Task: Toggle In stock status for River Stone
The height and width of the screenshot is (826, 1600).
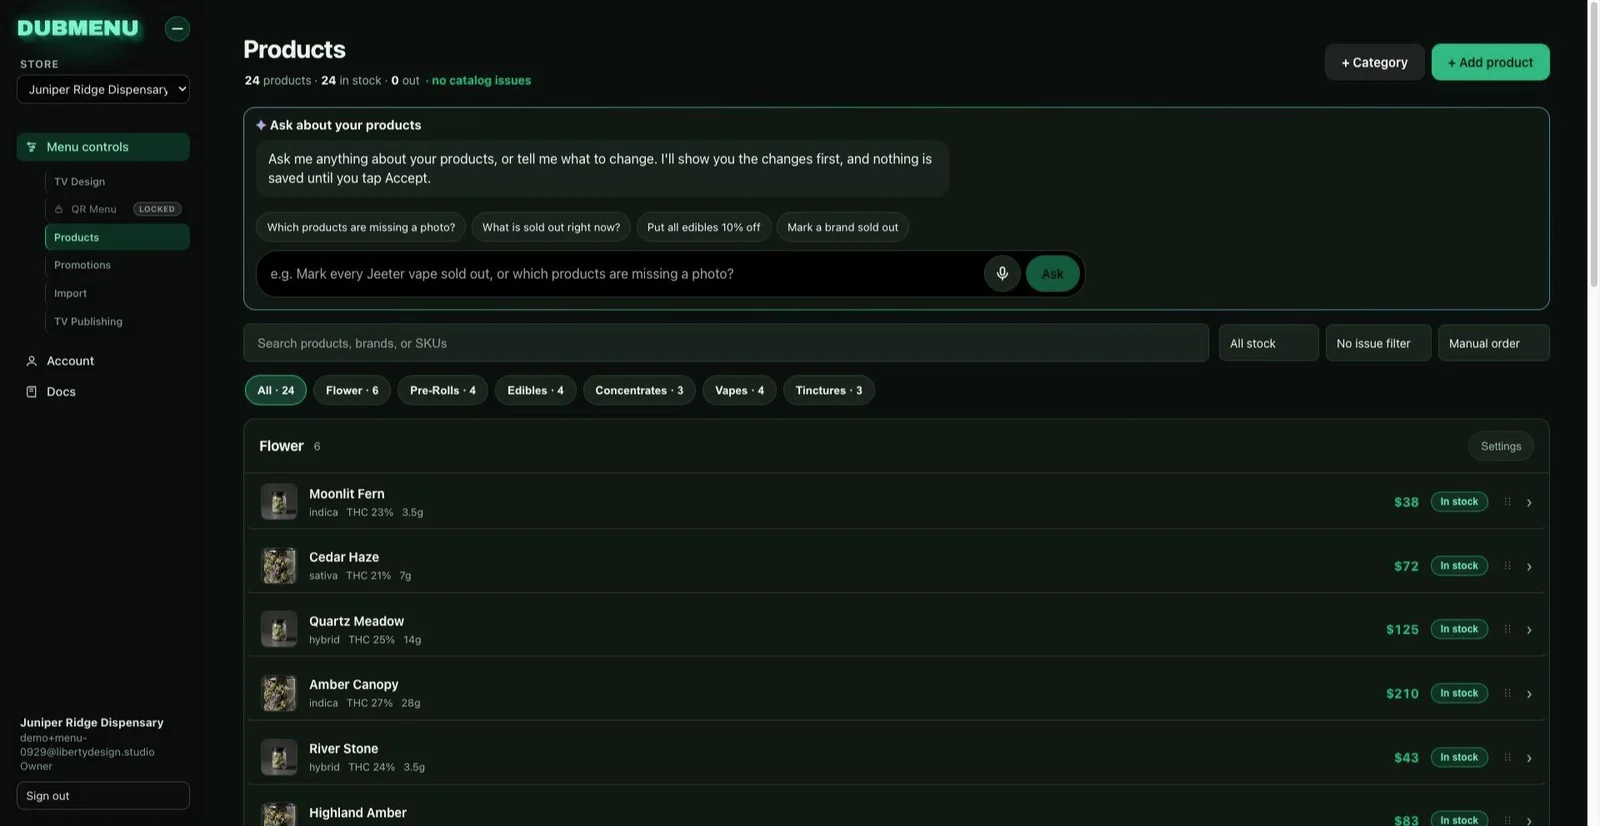Action: 1459,757
